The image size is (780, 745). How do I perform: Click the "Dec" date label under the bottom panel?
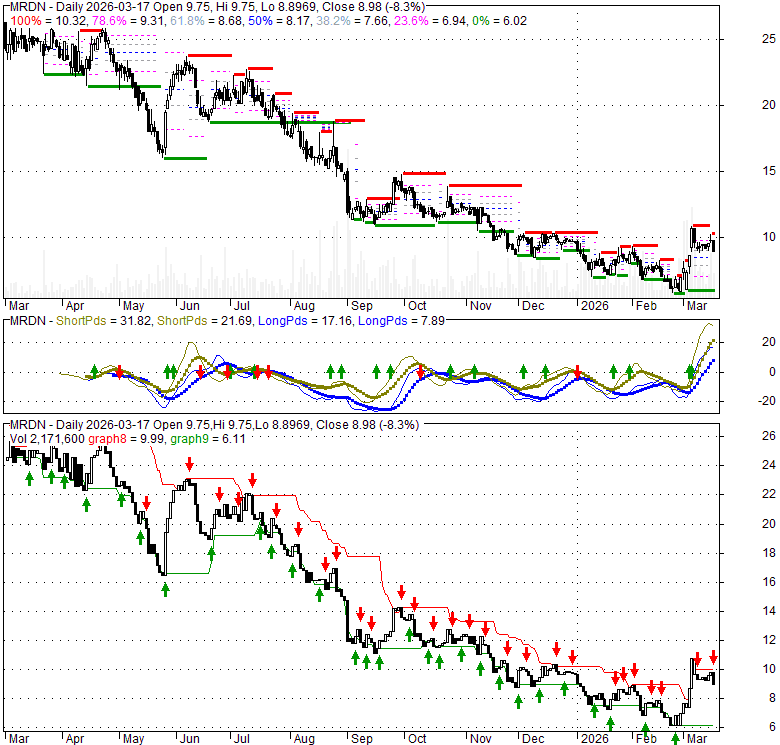click(533, 739)
